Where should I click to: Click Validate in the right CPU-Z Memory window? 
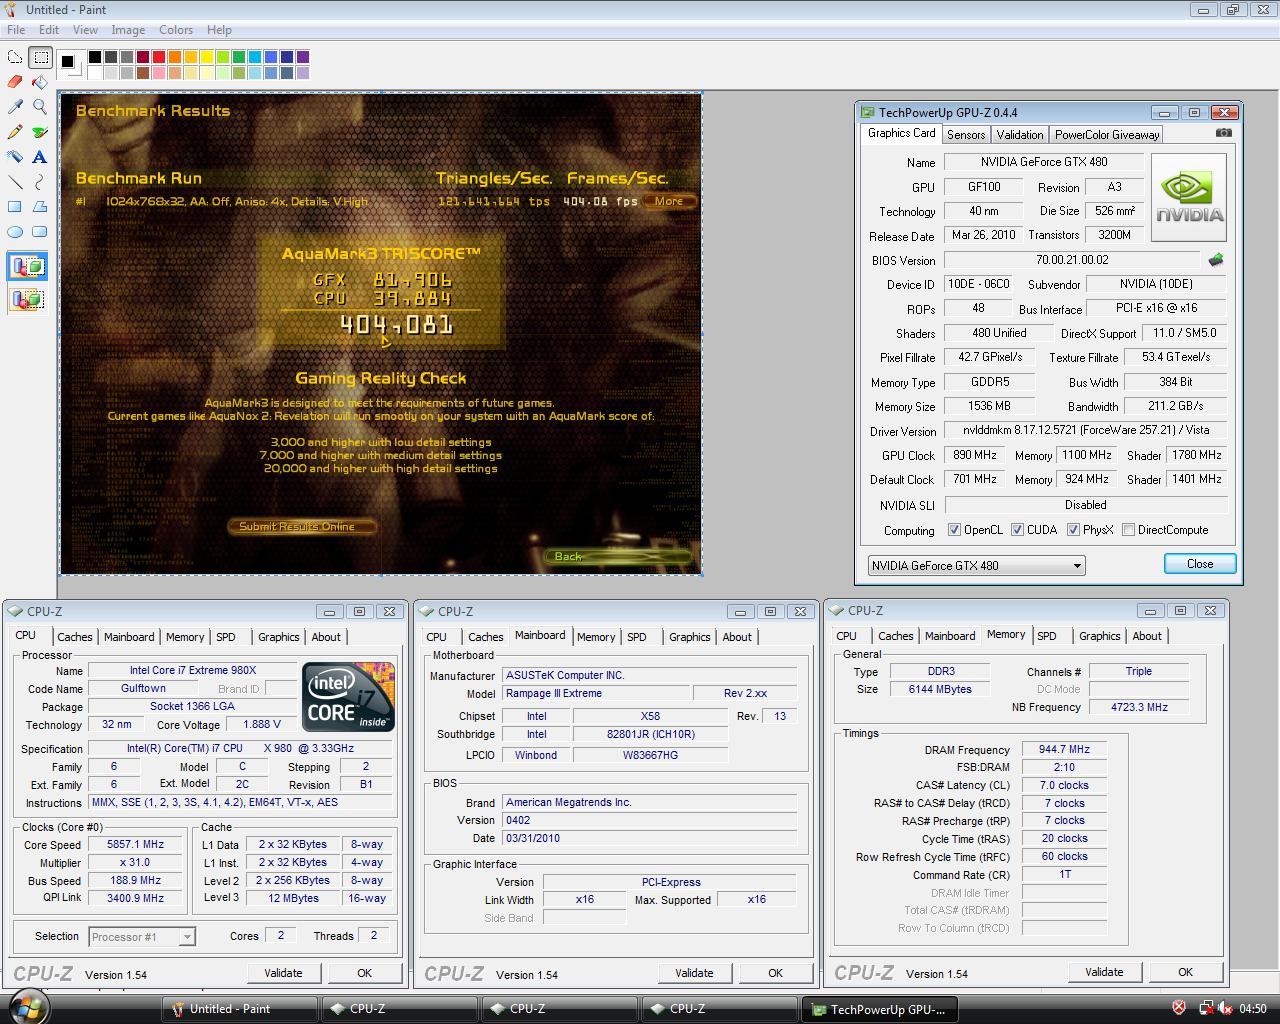point(1104,972)
